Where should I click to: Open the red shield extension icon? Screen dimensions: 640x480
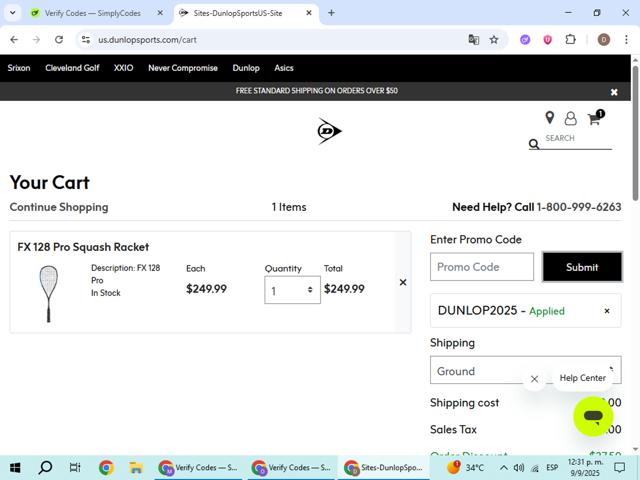(547, 40)
